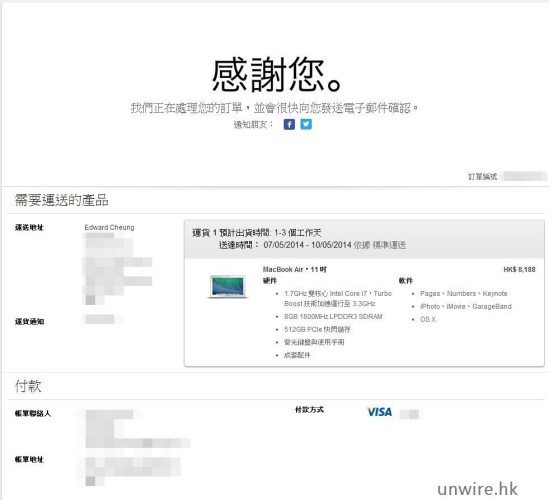This screenshot has height=500, width=549.
Task: Click the 07/05/2014 - 10/05/2014 delivery date
Action: coord(307,245)
